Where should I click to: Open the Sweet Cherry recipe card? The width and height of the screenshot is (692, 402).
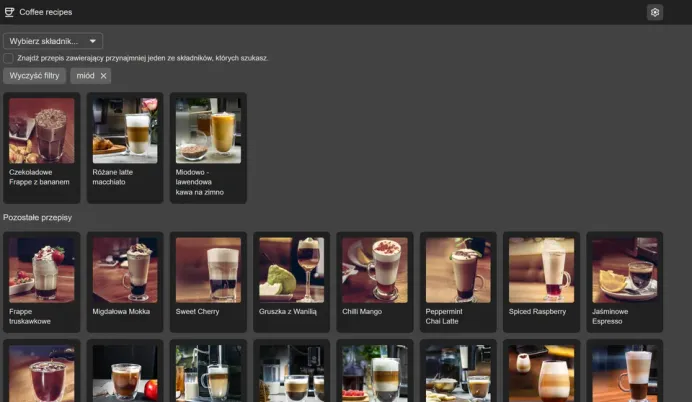(208, 282)
